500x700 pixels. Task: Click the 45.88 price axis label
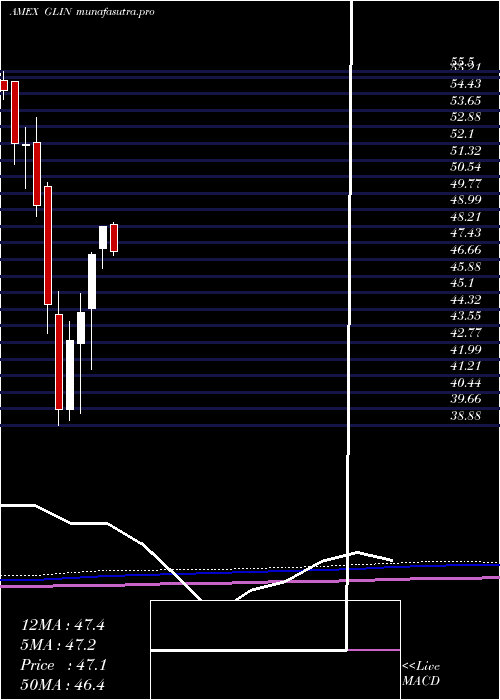(465, 267)
